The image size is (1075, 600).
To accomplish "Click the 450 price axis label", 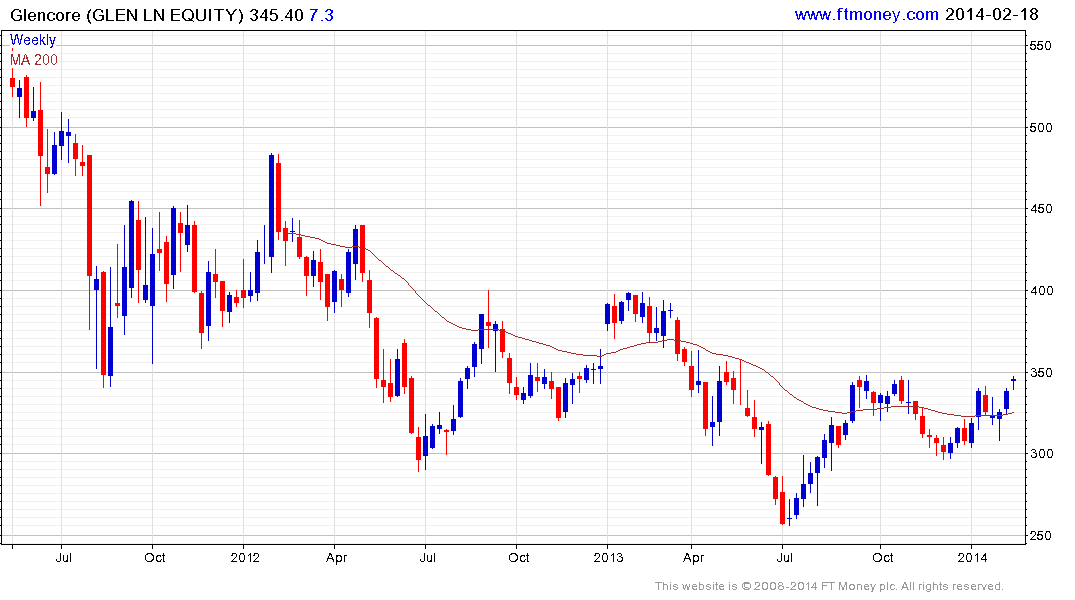I will [1040, 209].
